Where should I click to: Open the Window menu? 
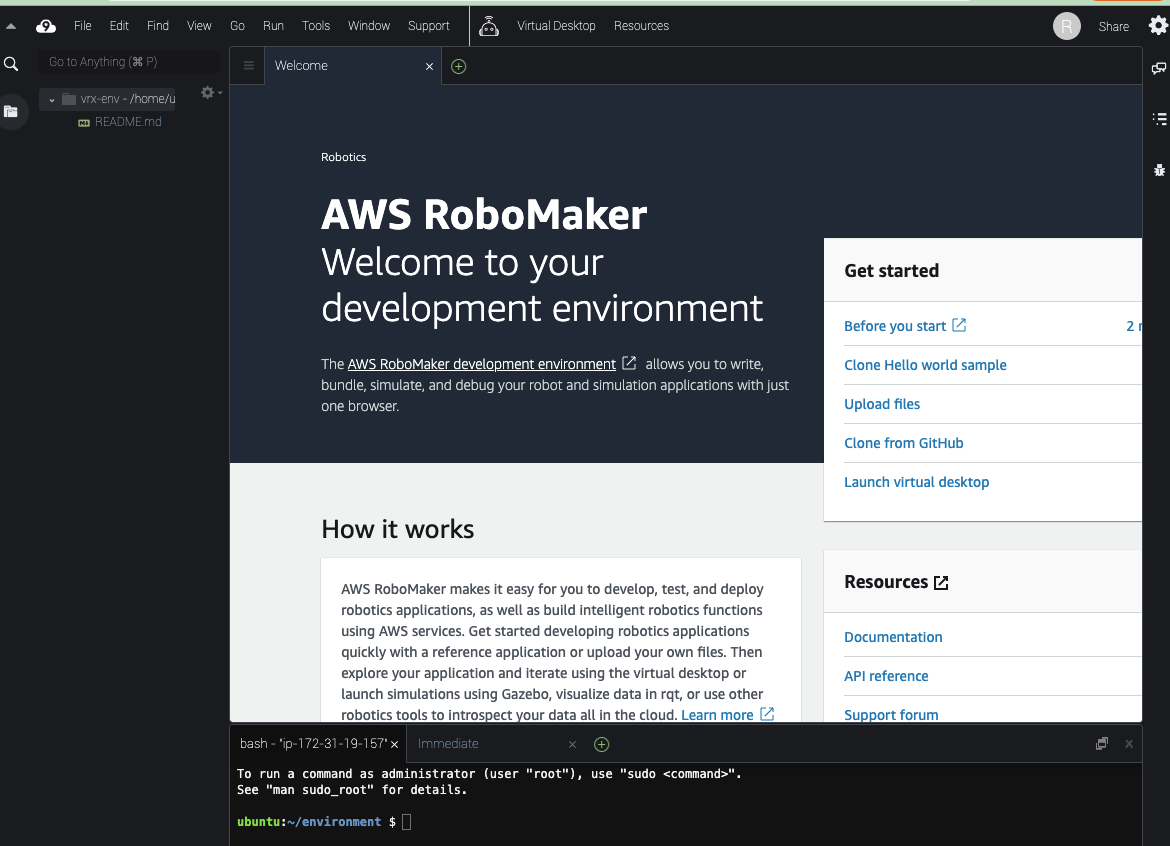(369, 25)
